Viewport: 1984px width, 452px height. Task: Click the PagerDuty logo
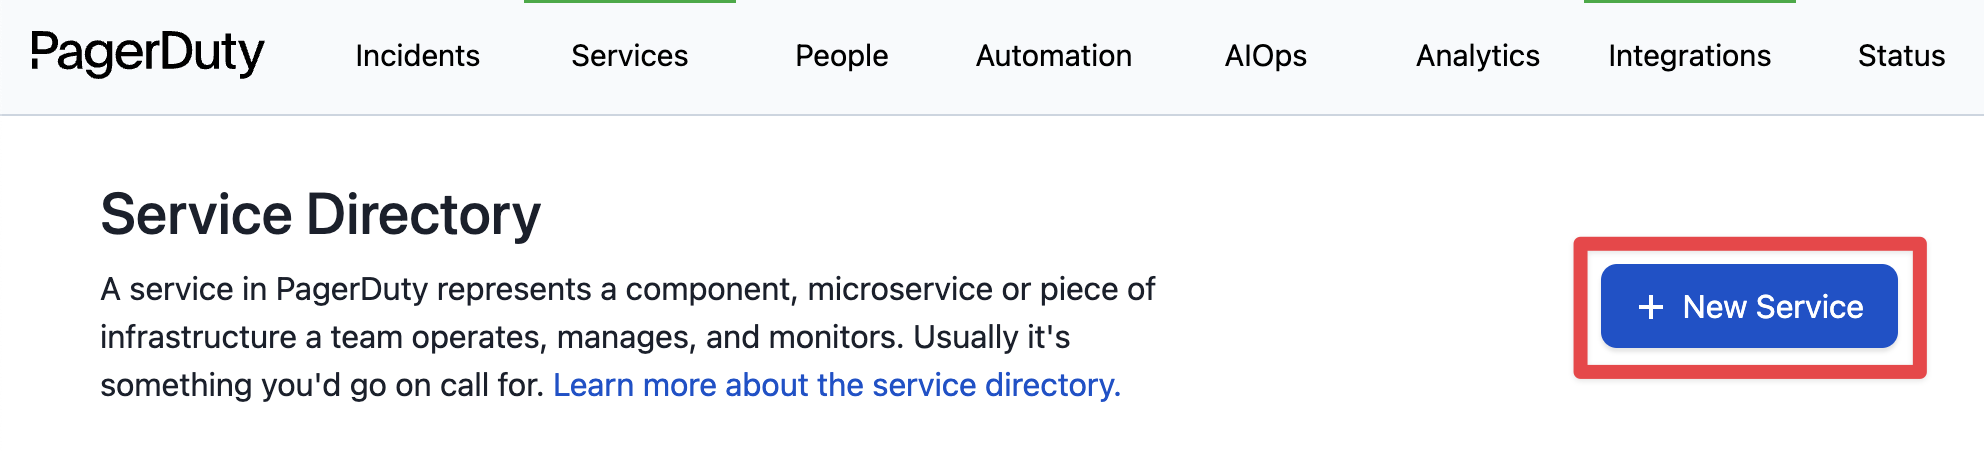click(147, 54)
